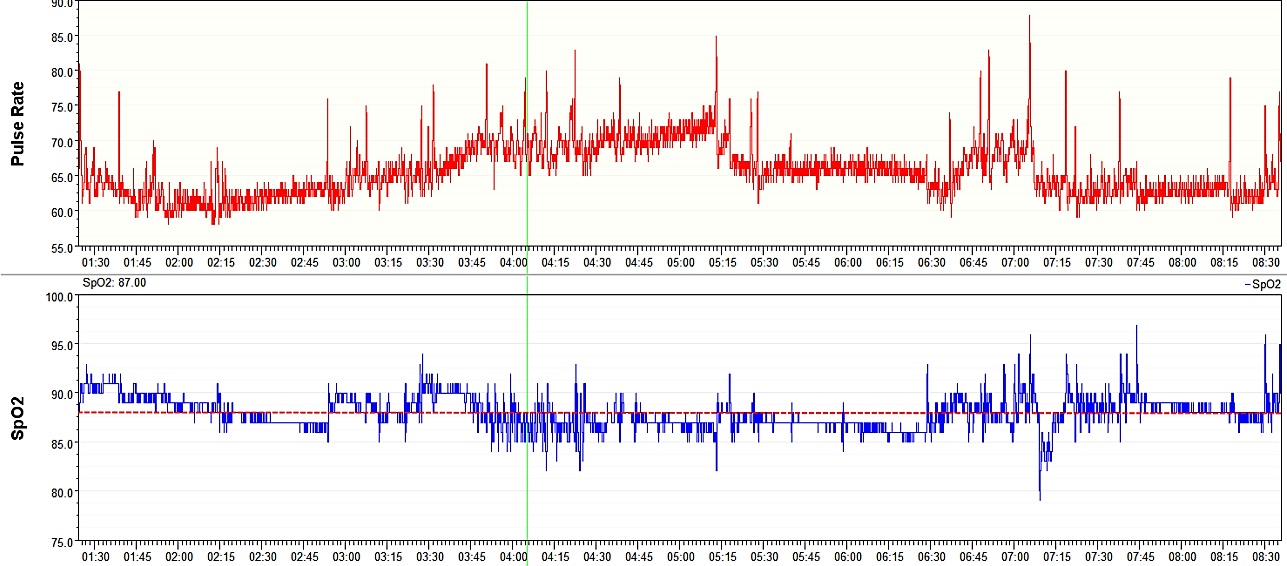
Task: Click the 55.0 value on Pulse Rate axis
Action: click(x=61, y=247)
